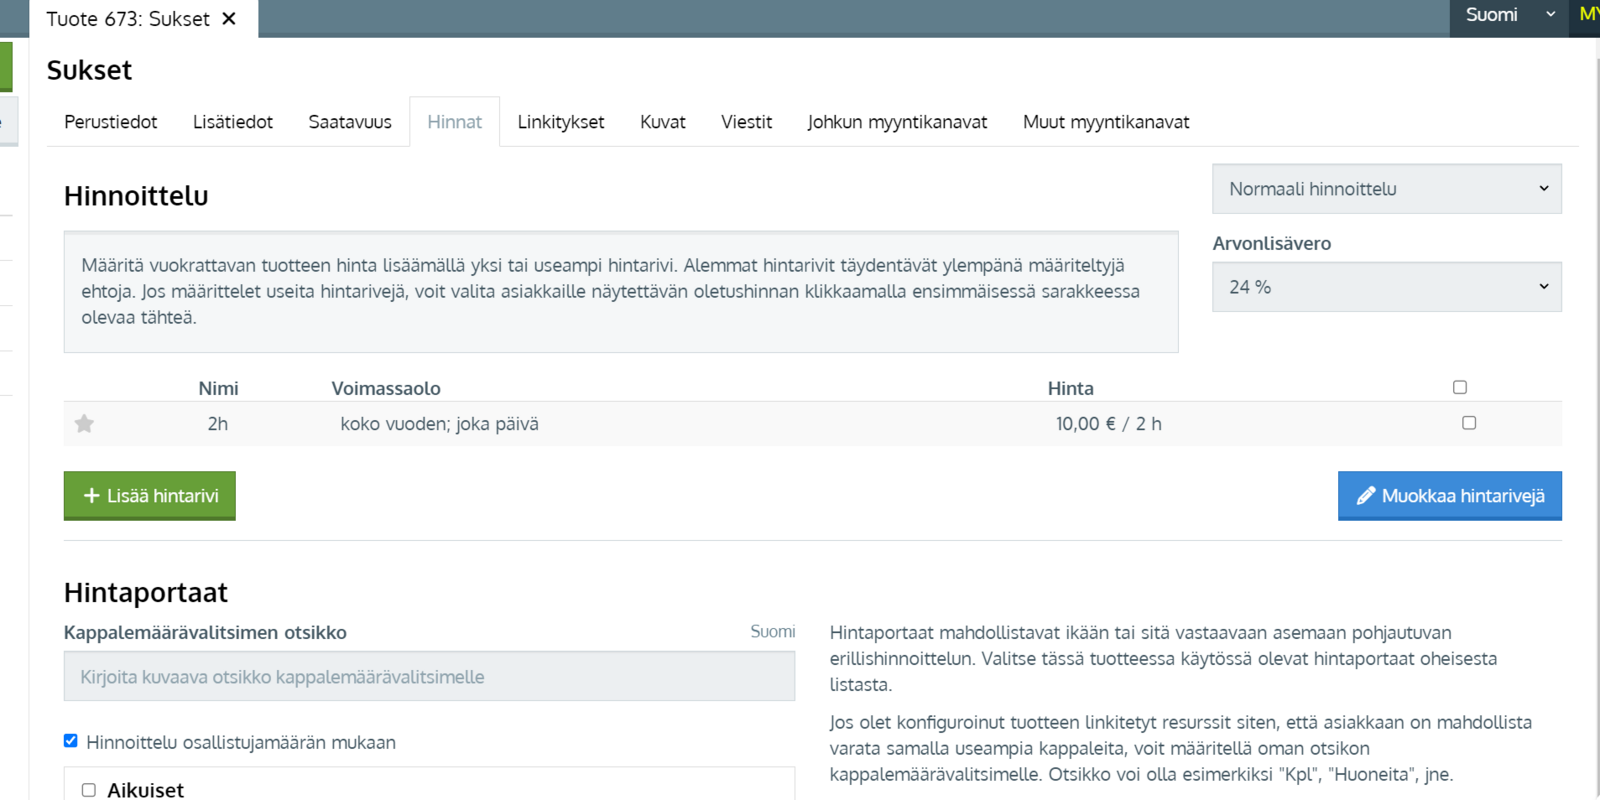Switch to the Perustiedot tab
Image resolution: width=1600 pixels, height=800 pixels.
(x=111, y=122)
